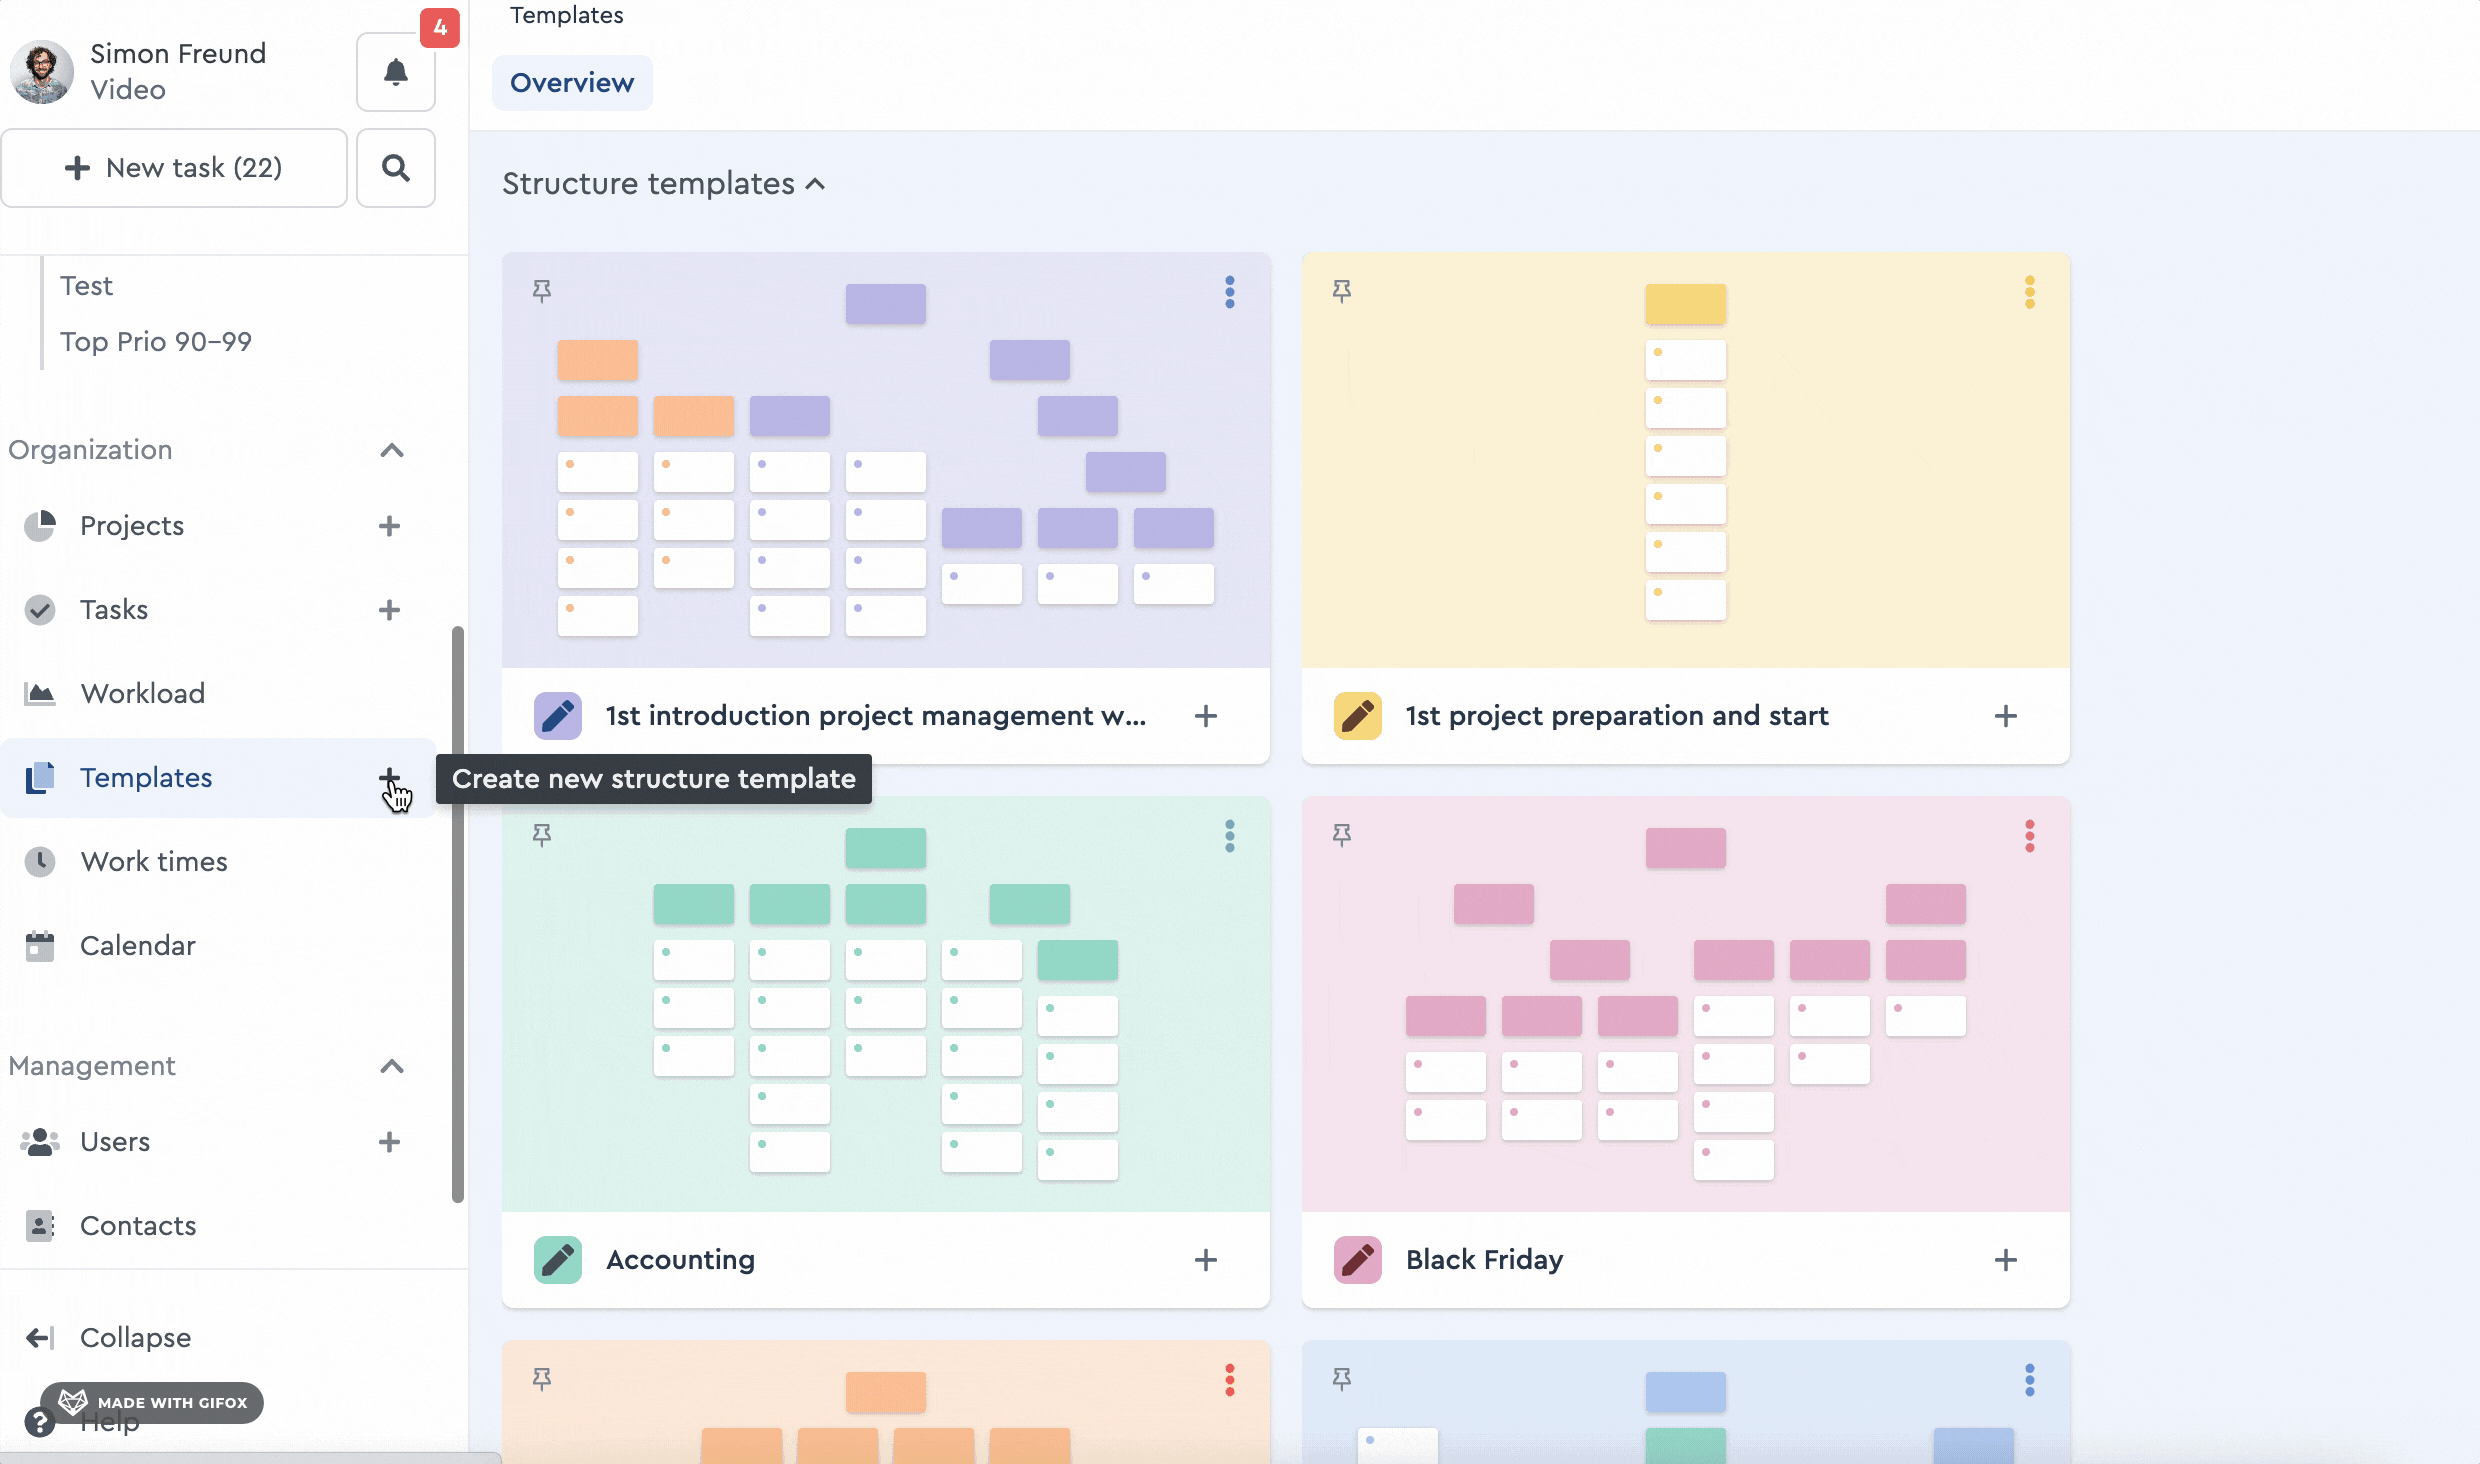This screenshot has width=2480, height=1464.
Task: Click the New task (22) button
Action: 174,168
